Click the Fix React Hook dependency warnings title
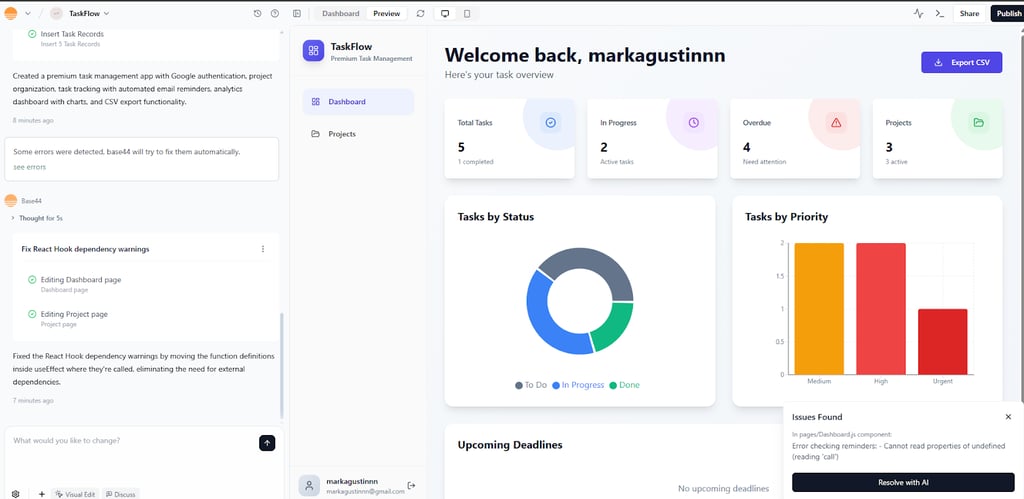 (86, 249)
